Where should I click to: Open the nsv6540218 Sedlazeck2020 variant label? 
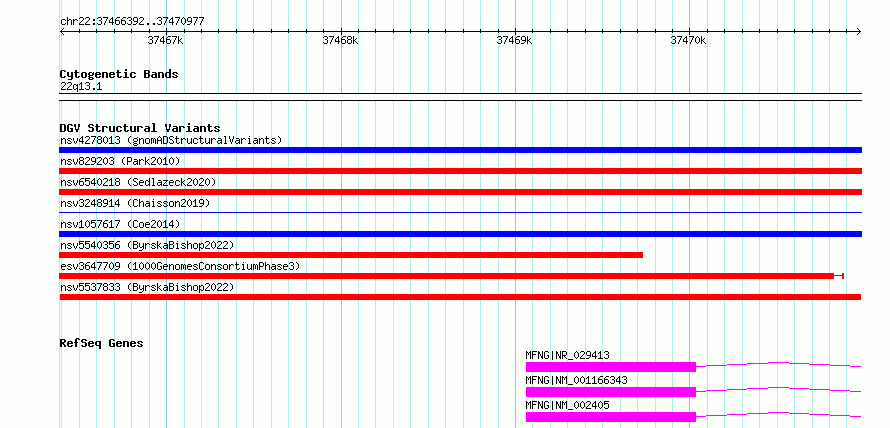point(138,182)
